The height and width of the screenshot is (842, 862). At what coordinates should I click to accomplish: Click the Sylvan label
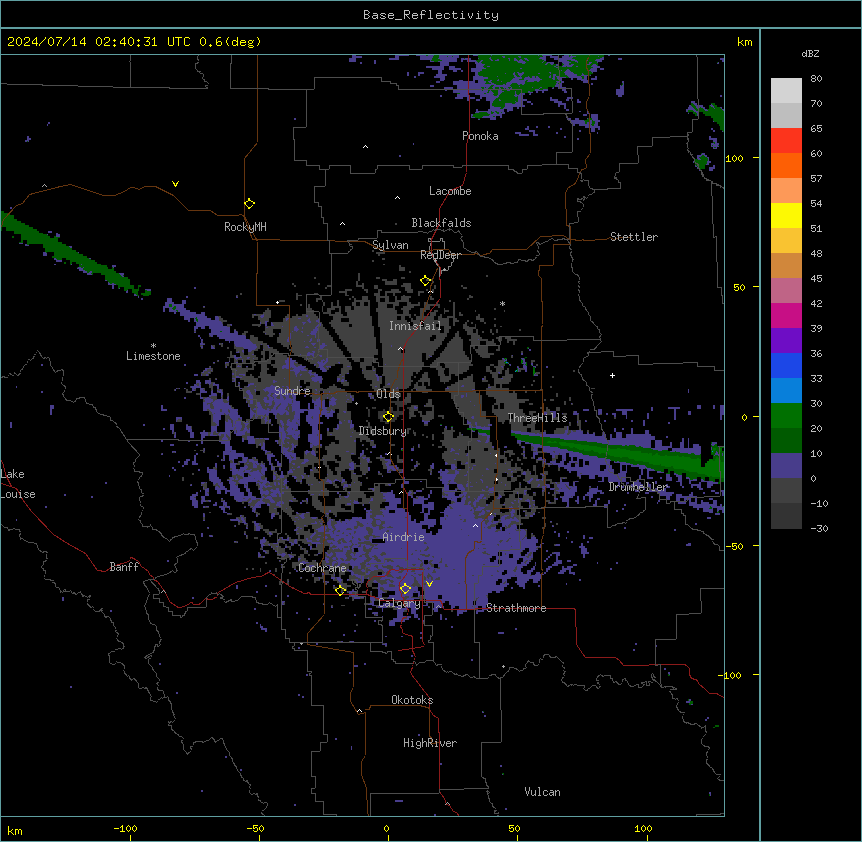pos(390,245)
